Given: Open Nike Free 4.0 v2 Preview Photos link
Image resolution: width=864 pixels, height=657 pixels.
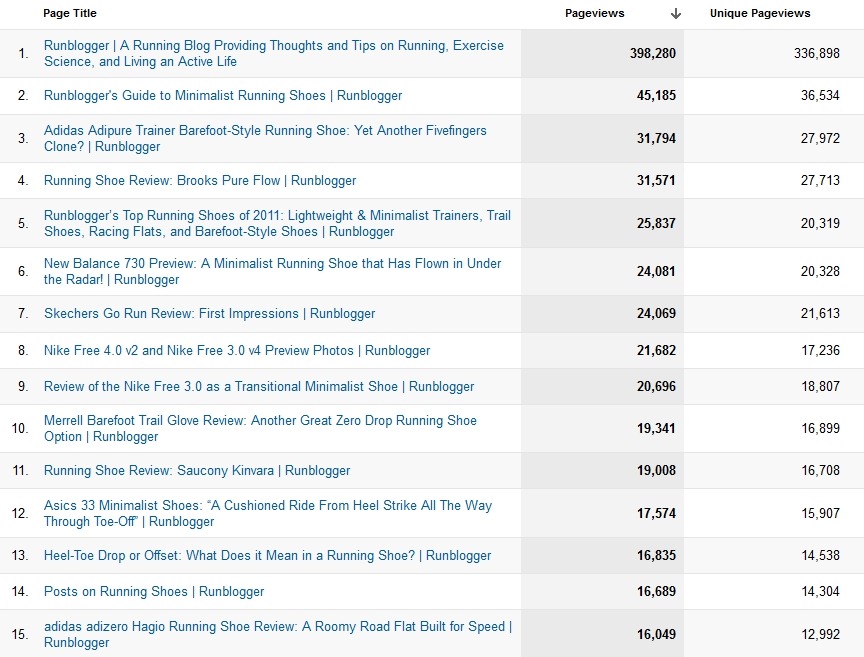Looking at the screenshot, I should [x=237, y=350].
